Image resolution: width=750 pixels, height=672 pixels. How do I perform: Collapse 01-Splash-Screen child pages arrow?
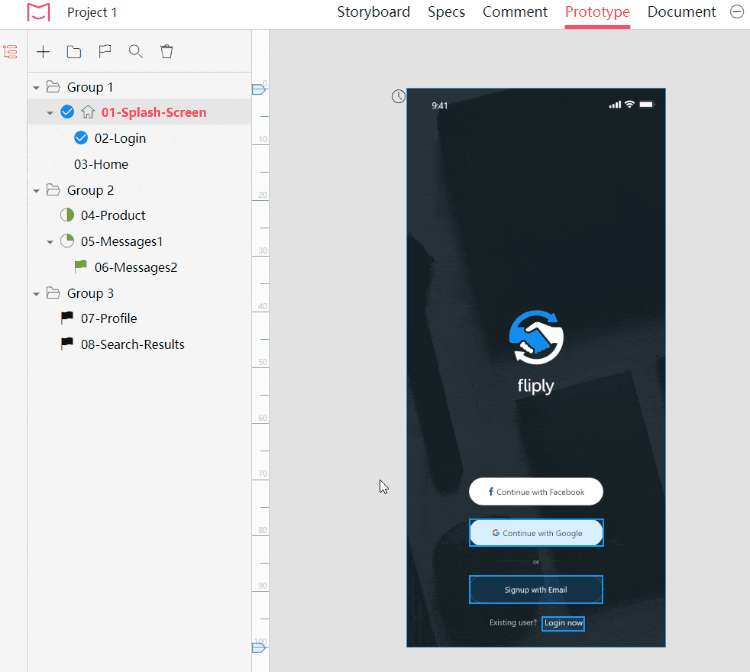click(50, 113)
